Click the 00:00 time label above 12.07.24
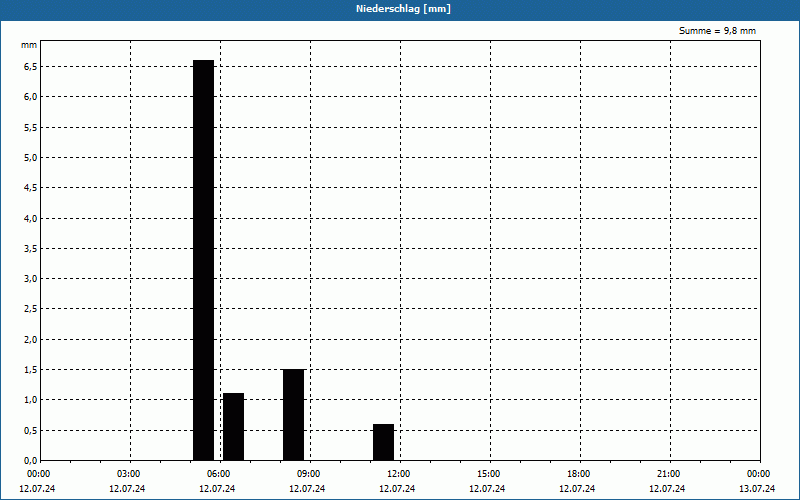Viewport: 800px width, 500px height. point(38,474)
